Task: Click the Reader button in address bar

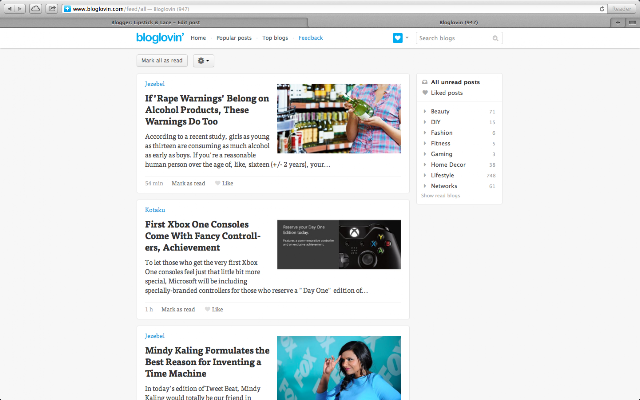Action: 622,9
